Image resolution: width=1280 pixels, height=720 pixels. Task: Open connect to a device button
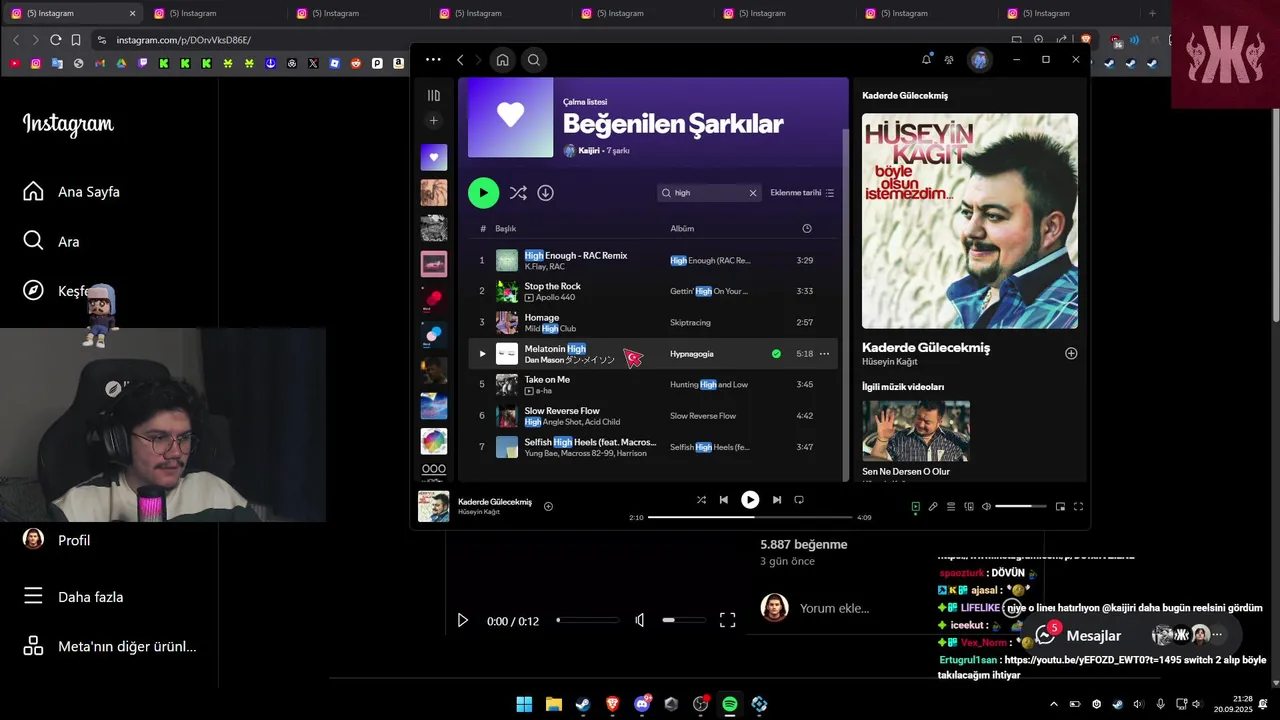point(969,507)
